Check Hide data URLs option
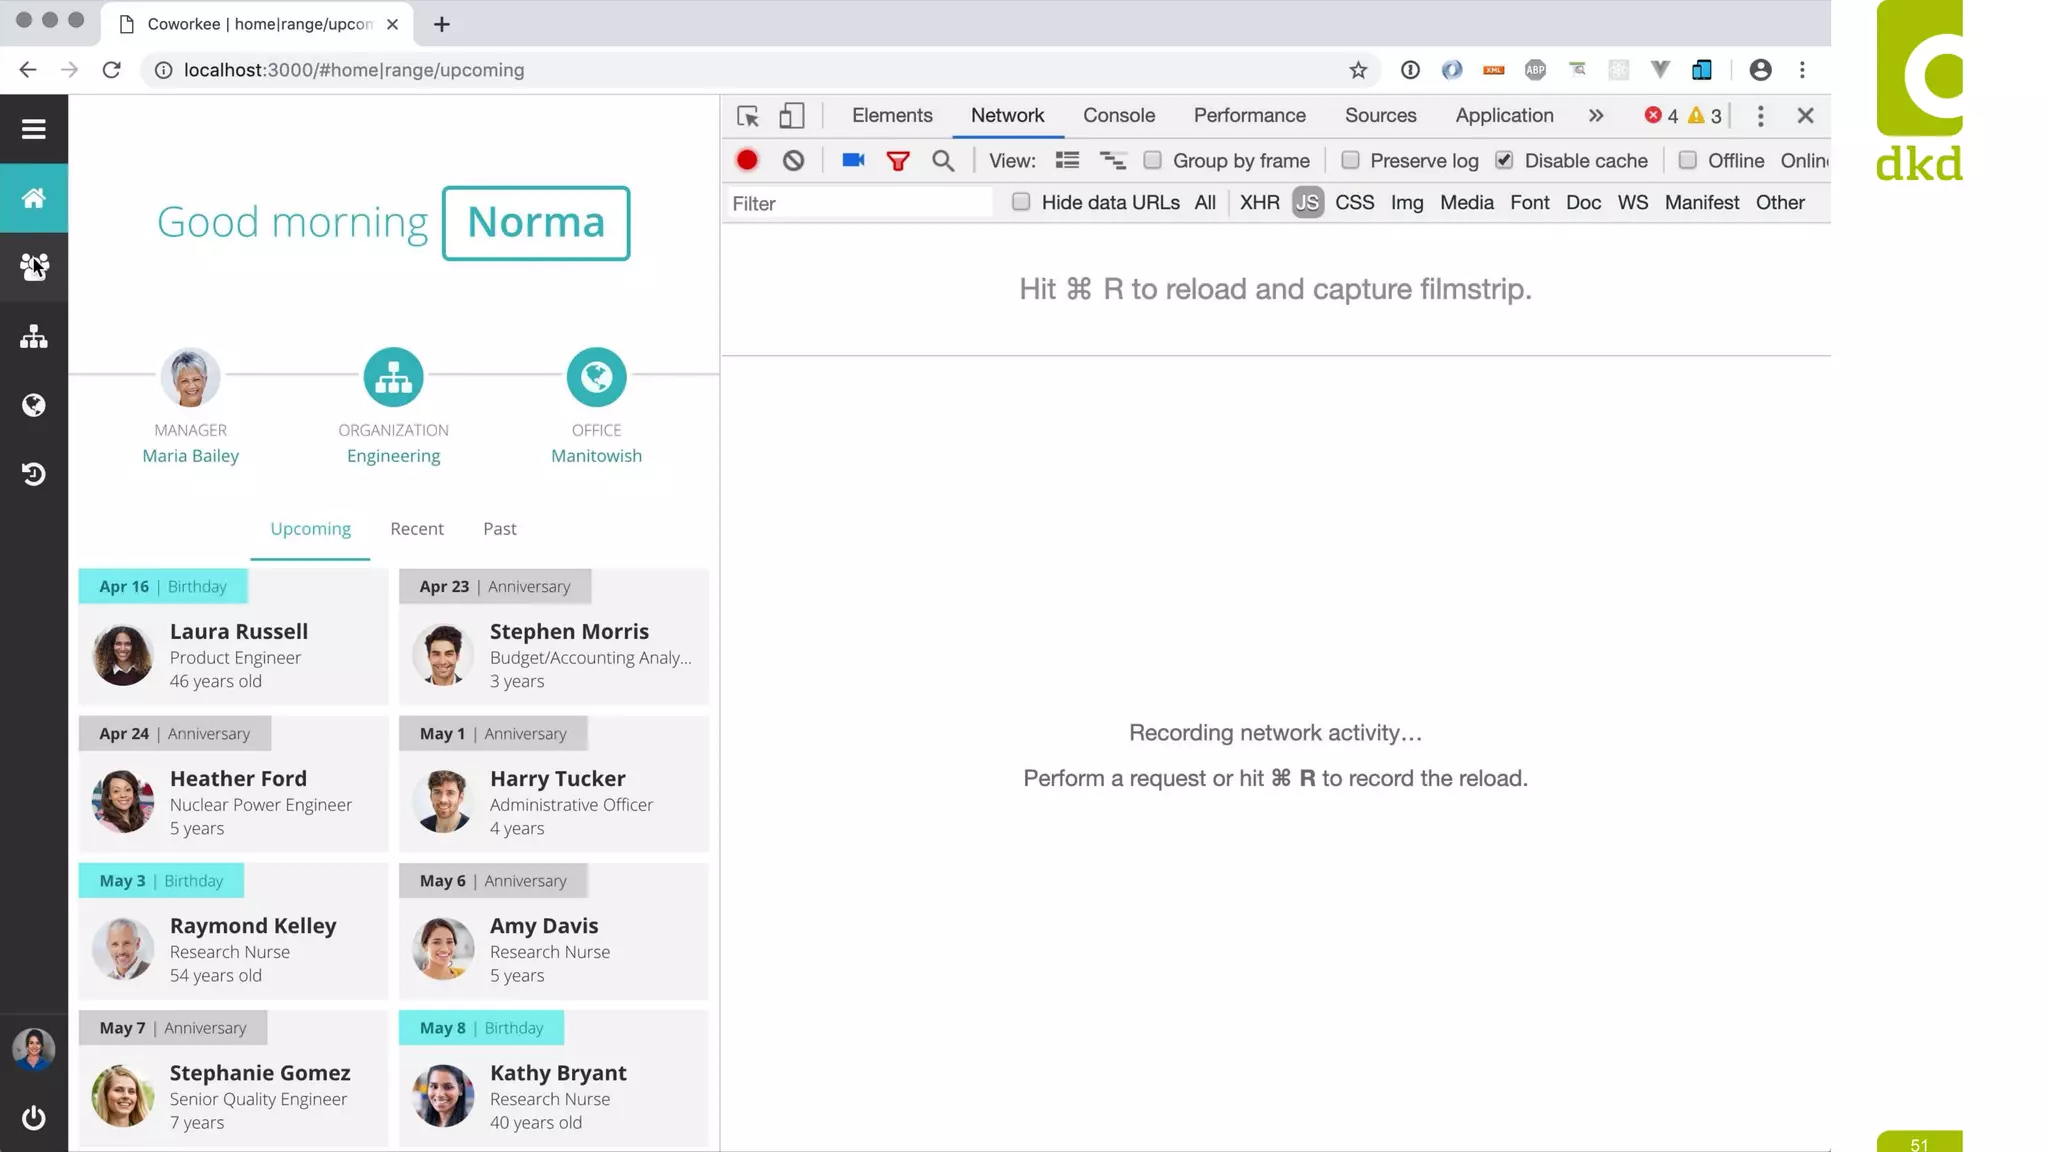Viewport: 2048px width, 1152px height. pos(1020,202)
